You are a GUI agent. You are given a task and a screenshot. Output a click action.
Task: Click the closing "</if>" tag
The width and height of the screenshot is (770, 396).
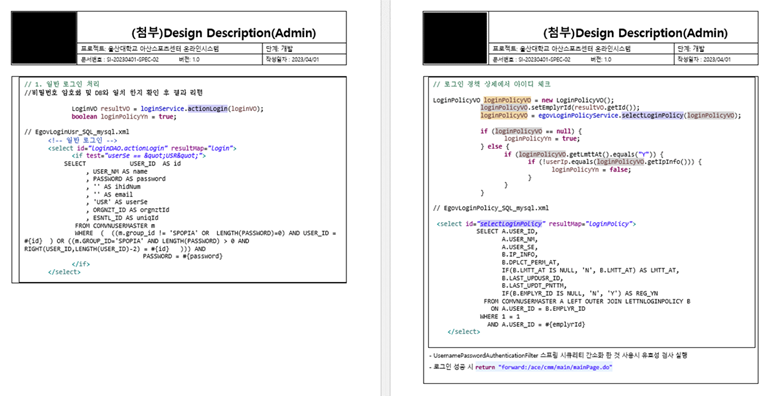[81, 264]
